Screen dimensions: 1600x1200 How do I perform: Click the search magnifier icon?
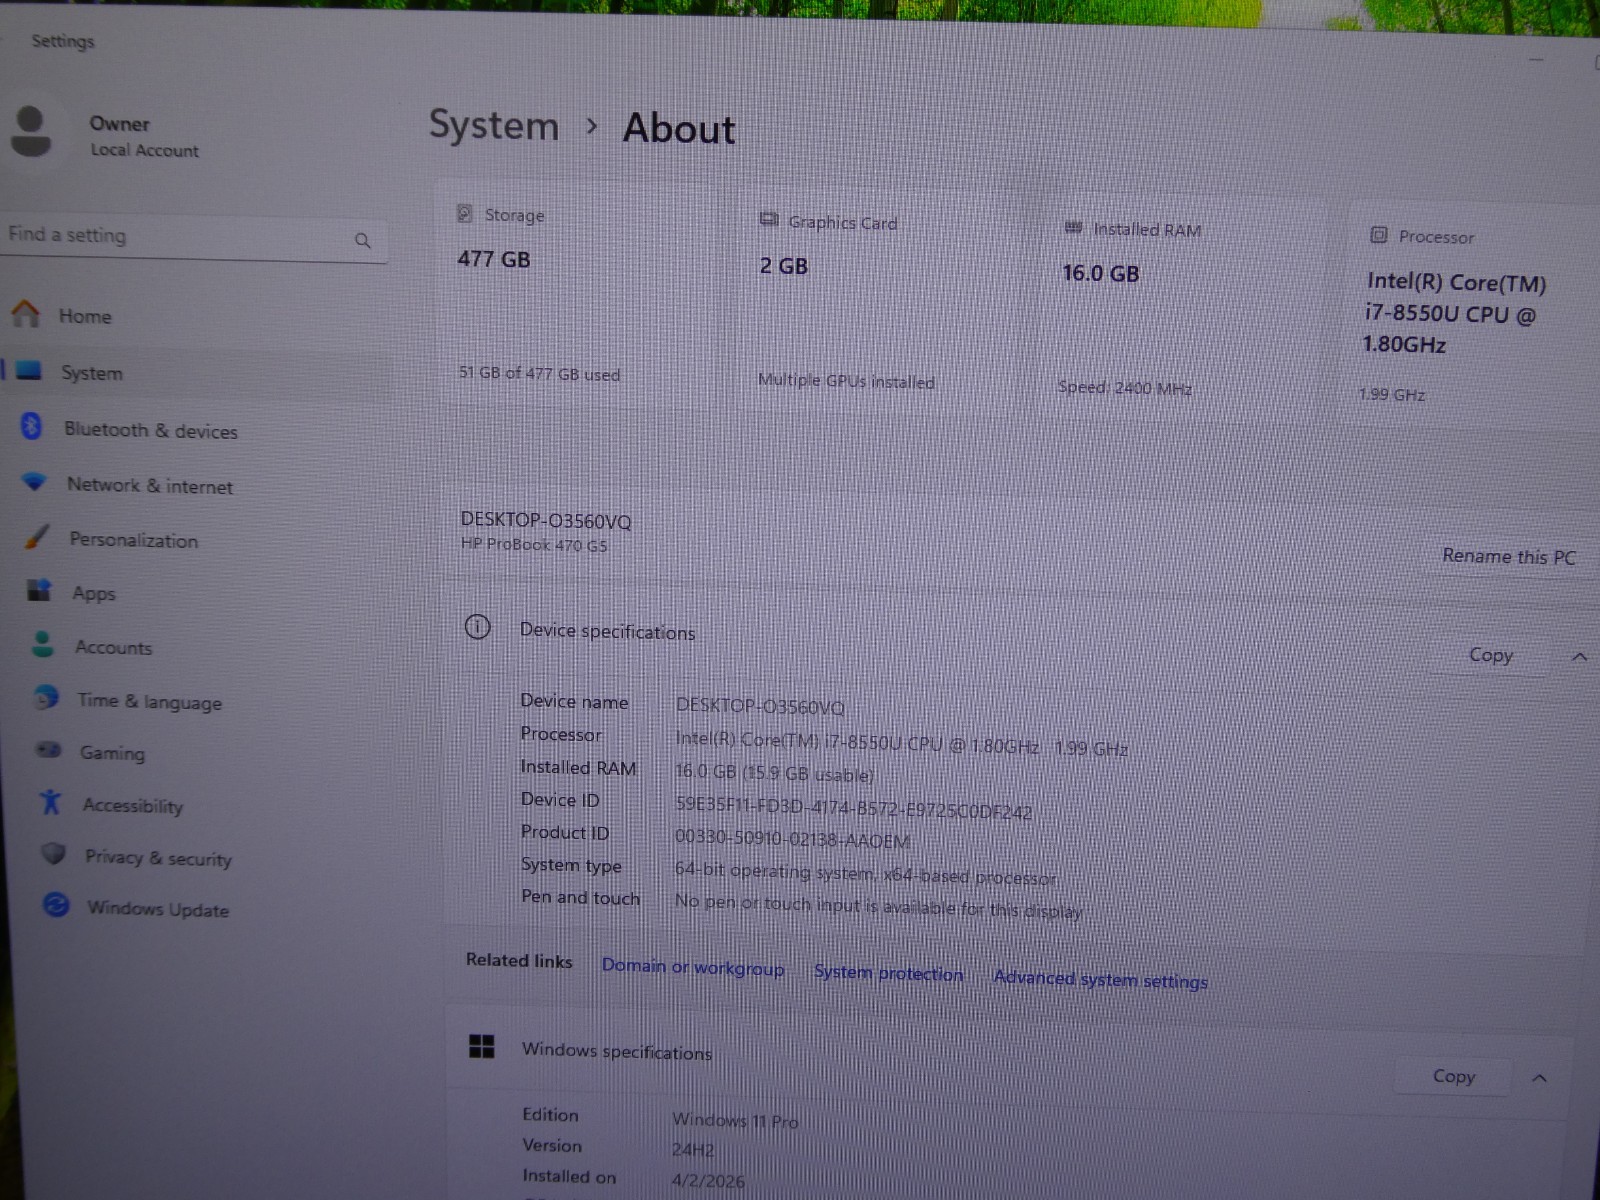point(362,241)
